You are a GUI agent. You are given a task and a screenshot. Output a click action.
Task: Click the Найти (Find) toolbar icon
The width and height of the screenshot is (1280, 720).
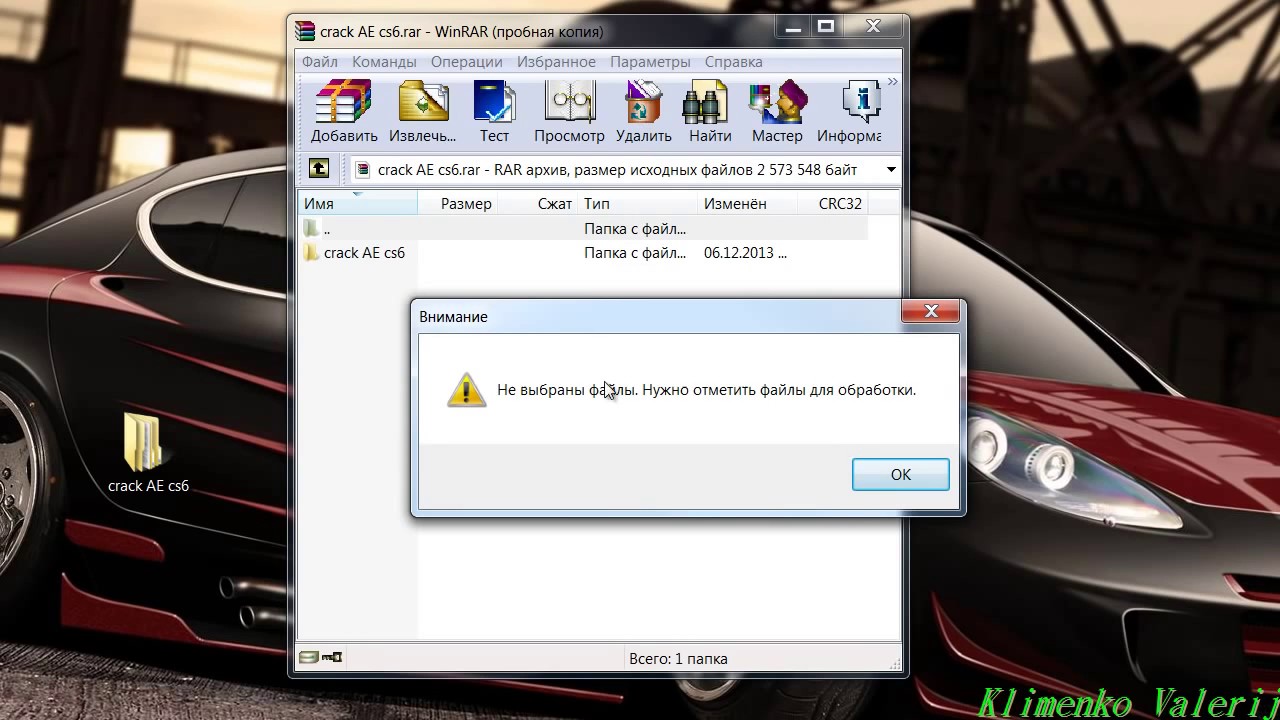pyautogui.click(x=710, y=112)
